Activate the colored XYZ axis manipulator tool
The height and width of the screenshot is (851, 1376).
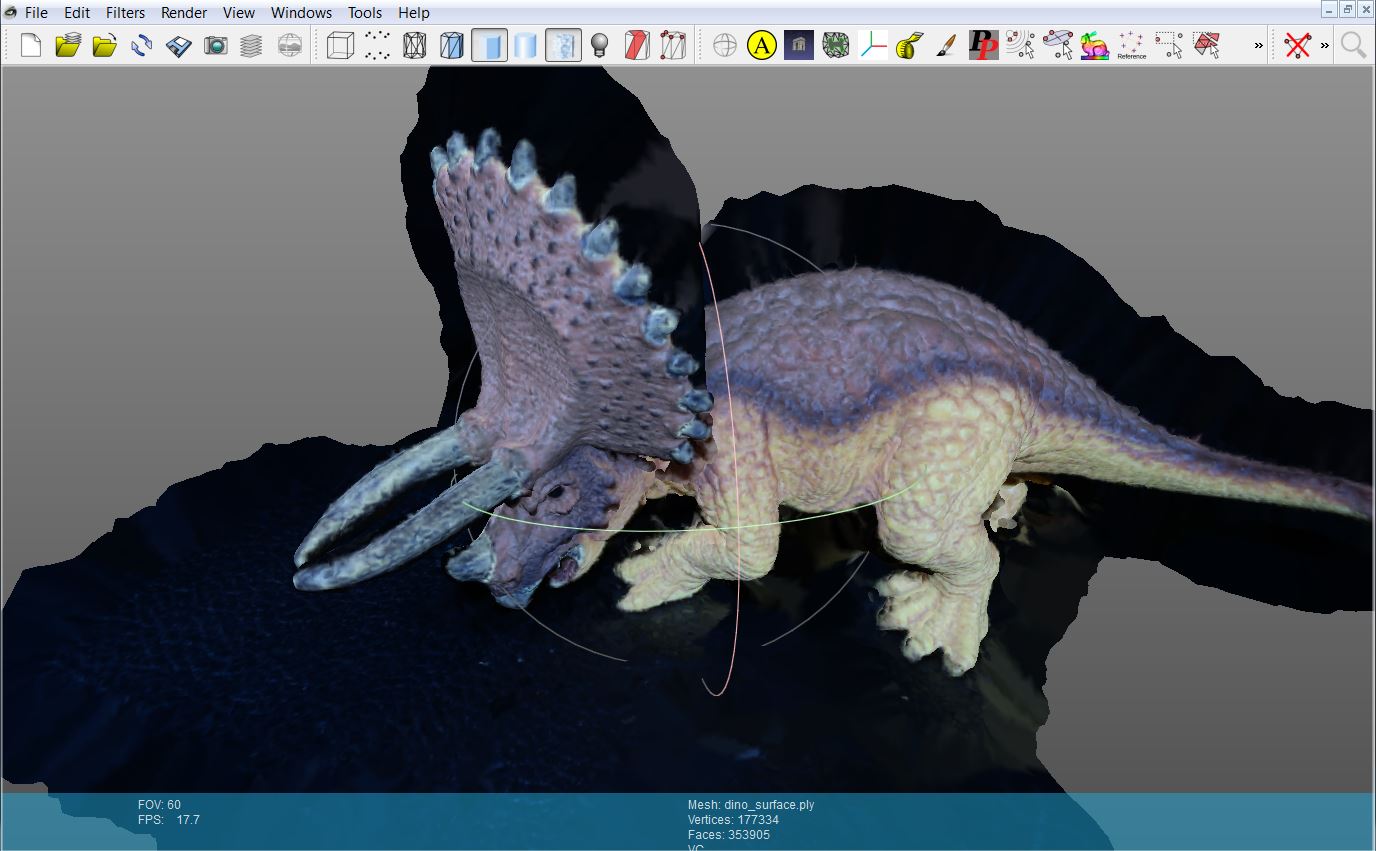873,45
